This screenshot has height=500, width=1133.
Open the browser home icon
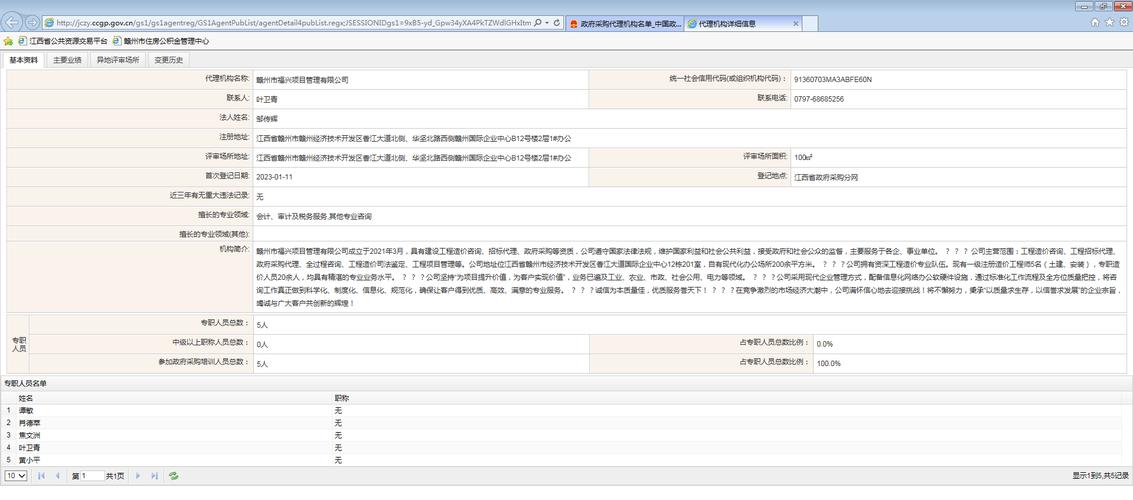1095,22
